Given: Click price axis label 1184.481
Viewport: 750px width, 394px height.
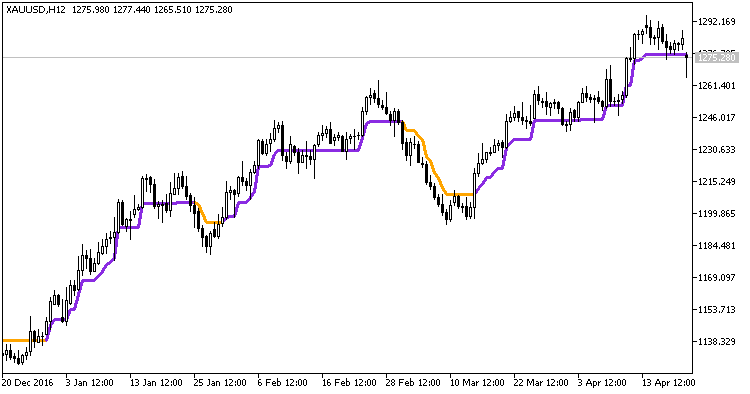Looking at the screenshot, I should point(717,246).
